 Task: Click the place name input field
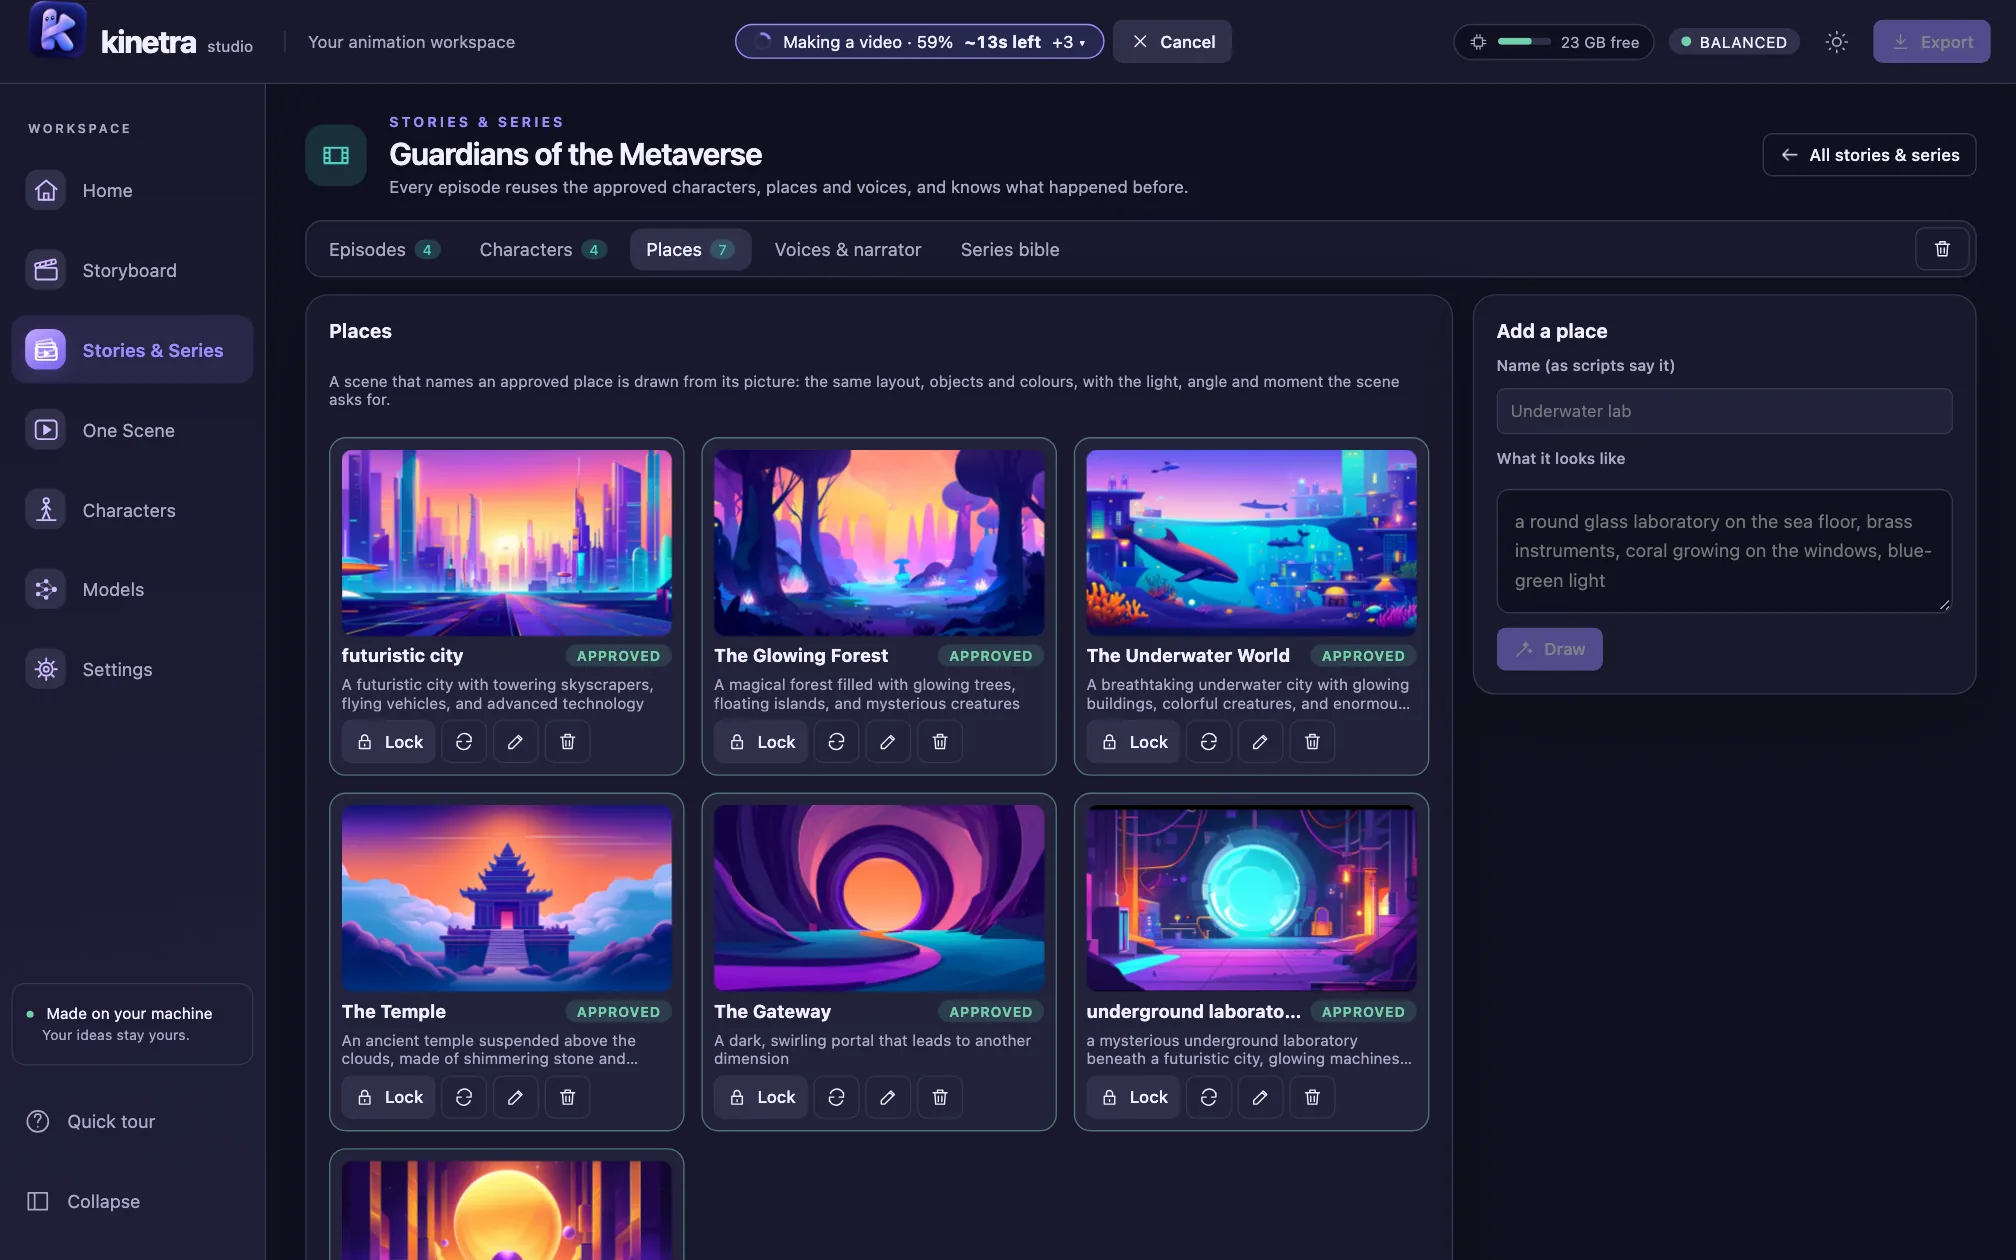pyautogui.click(x=1723, y=411)
